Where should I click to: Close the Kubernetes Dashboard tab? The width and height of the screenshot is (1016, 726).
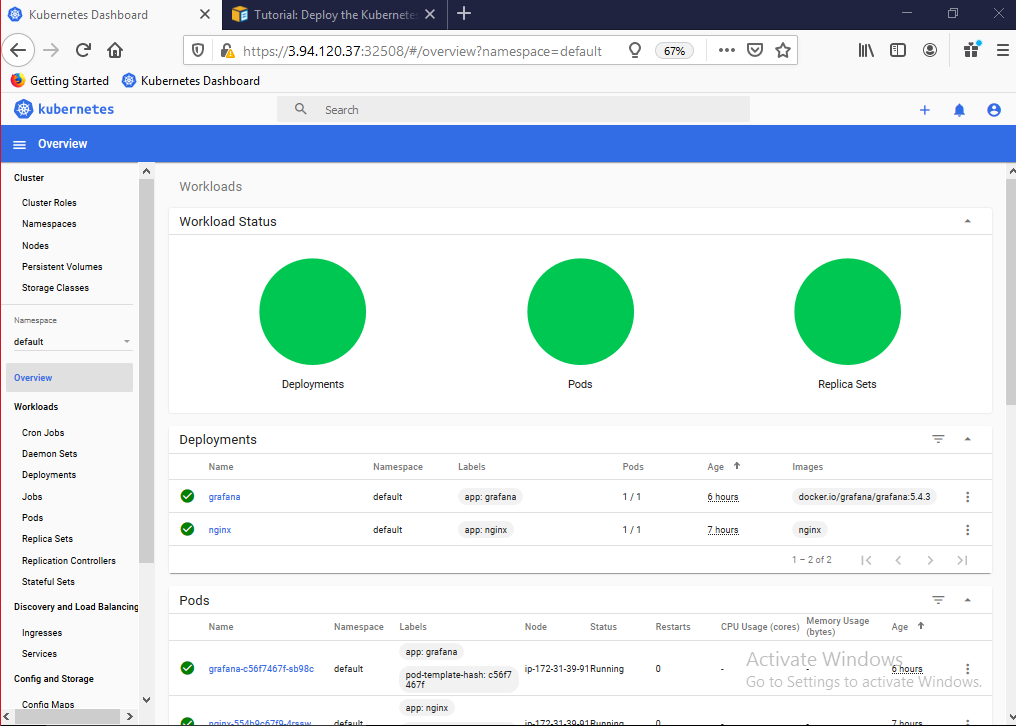[205, 14]
